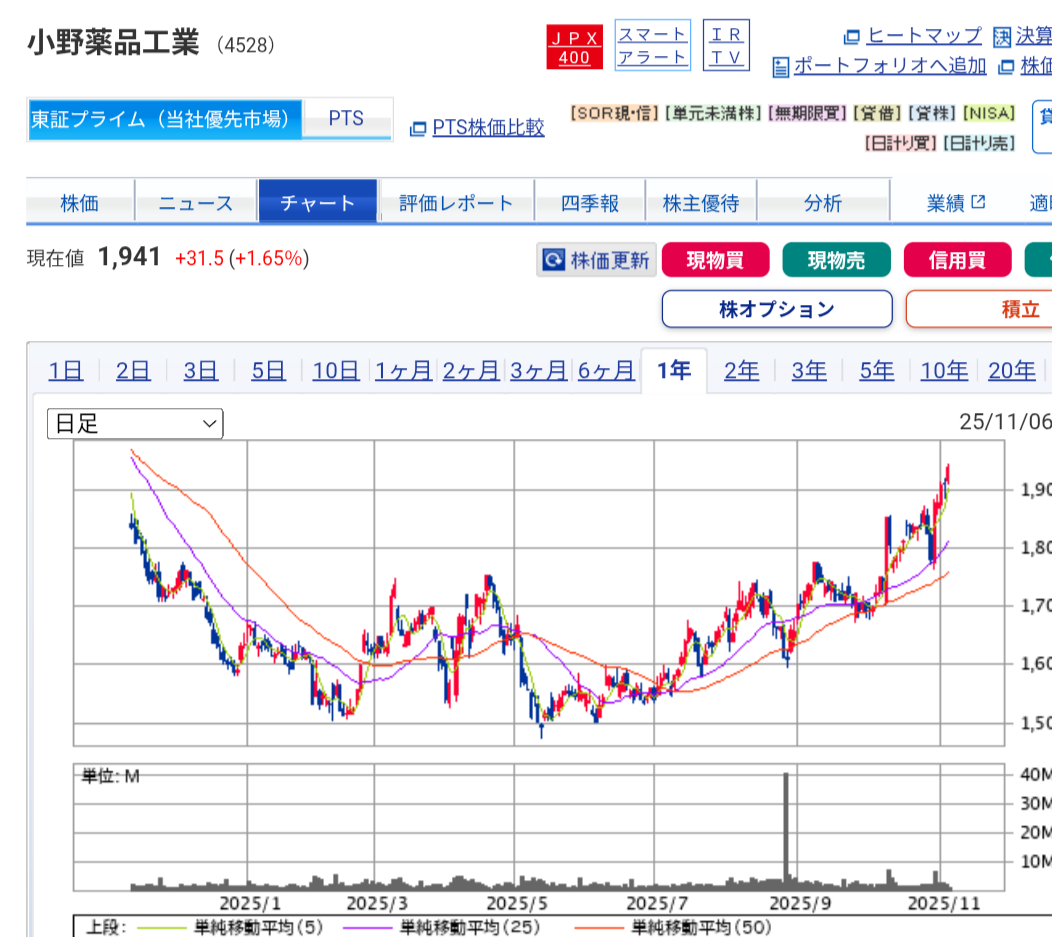
Task: Click the refresh arrow icon in 株価更新
Action: click(x=554, y=260)
